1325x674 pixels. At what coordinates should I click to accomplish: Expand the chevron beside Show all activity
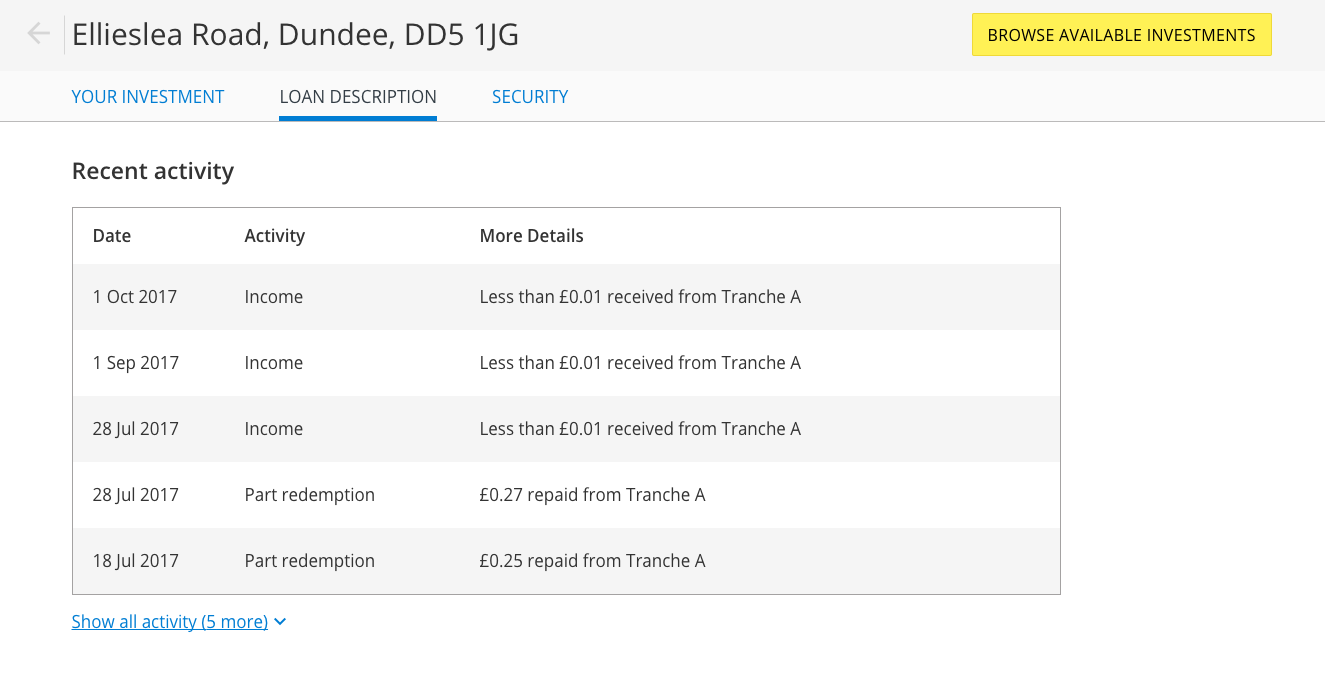(280, 622)
